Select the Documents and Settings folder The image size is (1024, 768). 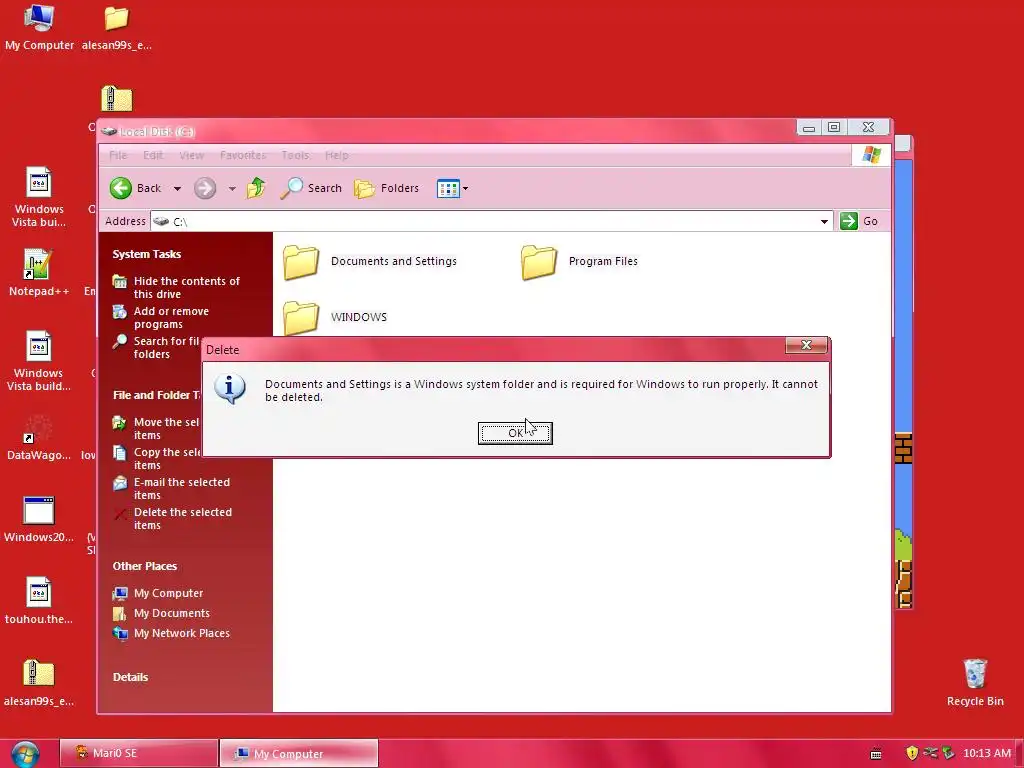(370, 261)
